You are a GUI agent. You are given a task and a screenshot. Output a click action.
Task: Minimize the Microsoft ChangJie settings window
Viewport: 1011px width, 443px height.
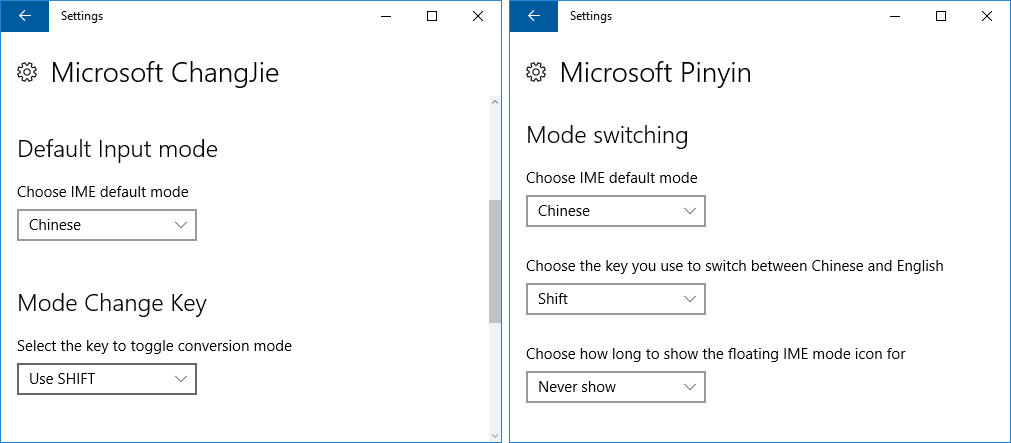pyautogui.click(x=386, y=16)
